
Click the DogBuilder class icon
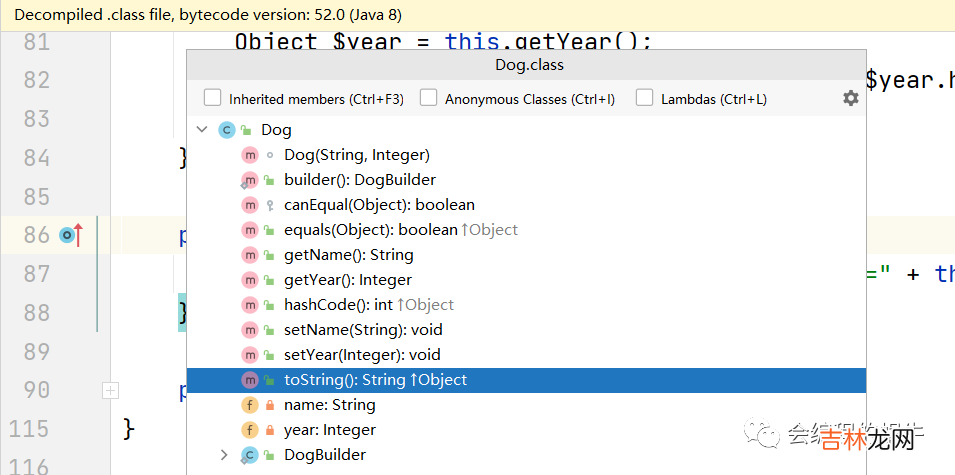tap(249, 455)
